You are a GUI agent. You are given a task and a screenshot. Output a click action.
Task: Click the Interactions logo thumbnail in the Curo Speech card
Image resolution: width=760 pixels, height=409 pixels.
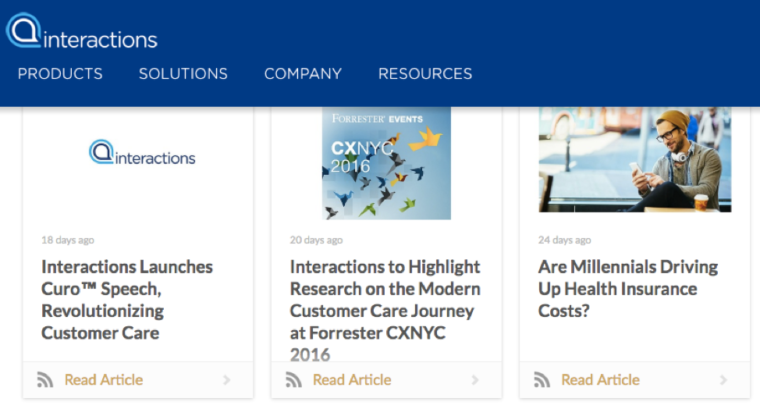[142, 153]
